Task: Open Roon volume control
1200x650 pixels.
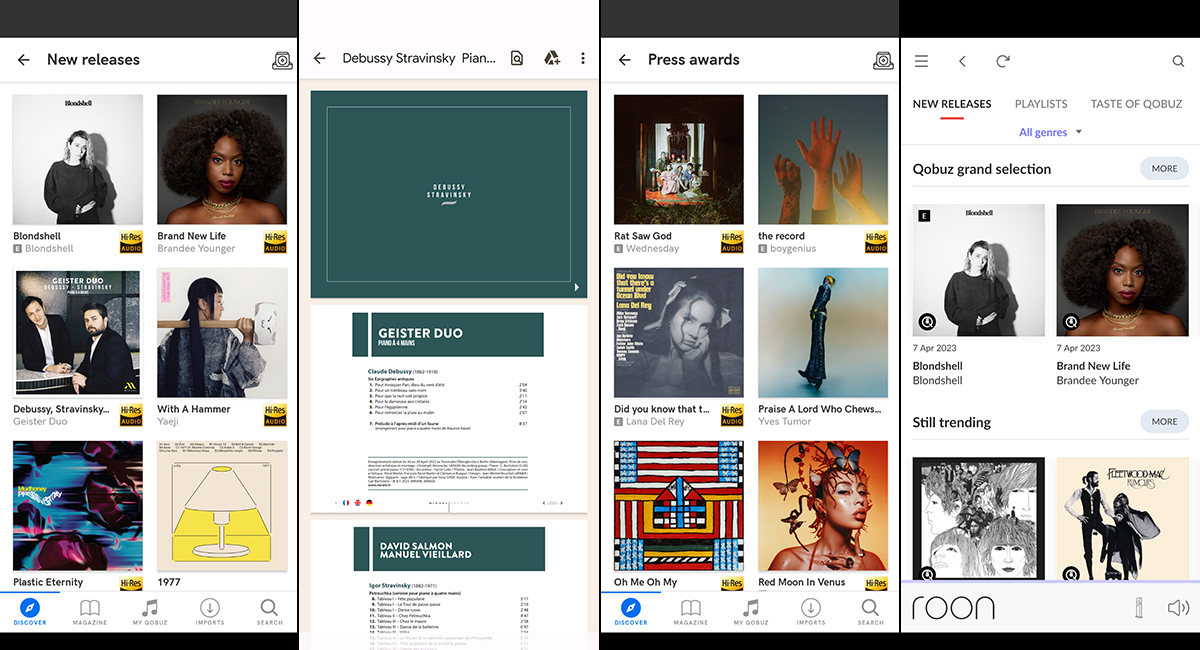Action: click(1178, 607)
